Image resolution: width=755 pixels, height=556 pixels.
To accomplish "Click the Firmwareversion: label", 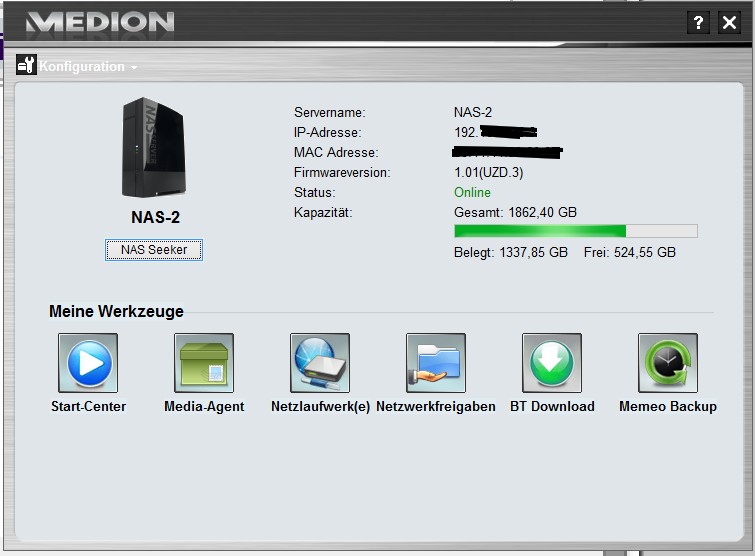I will click(342, 172).
